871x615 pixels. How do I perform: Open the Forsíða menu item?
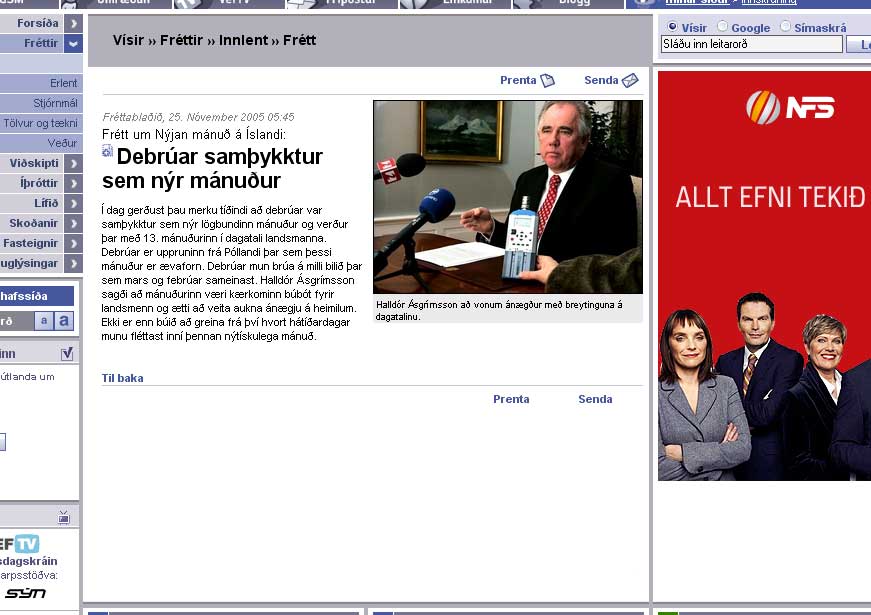tap(32, 23)
